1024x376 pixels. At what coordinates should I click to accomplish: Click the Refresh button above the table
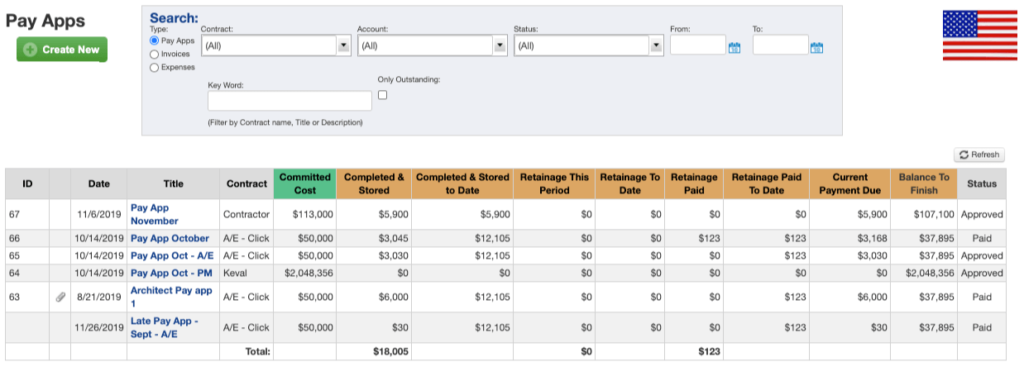979,155
